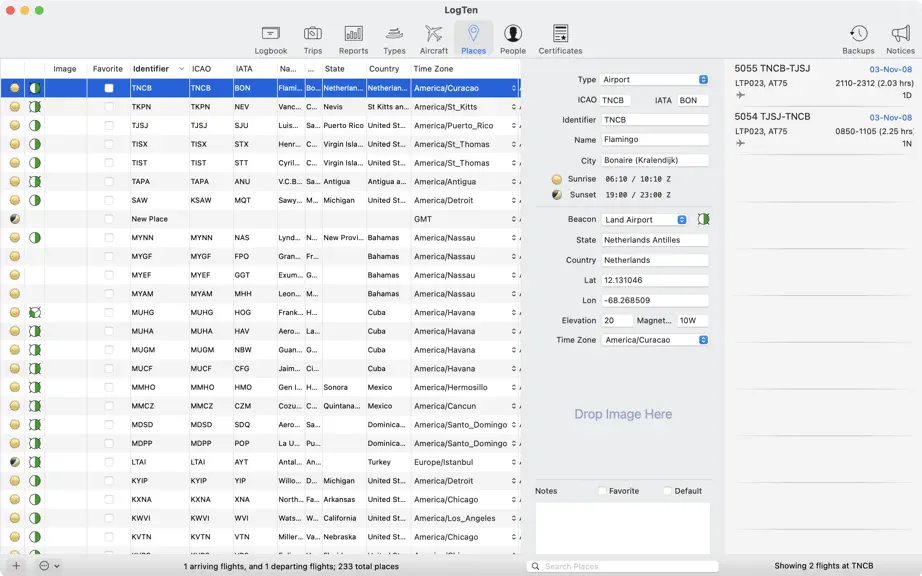The image size is (922, 576).
Task: Open the Reports section
Action: tap(353, 40)
